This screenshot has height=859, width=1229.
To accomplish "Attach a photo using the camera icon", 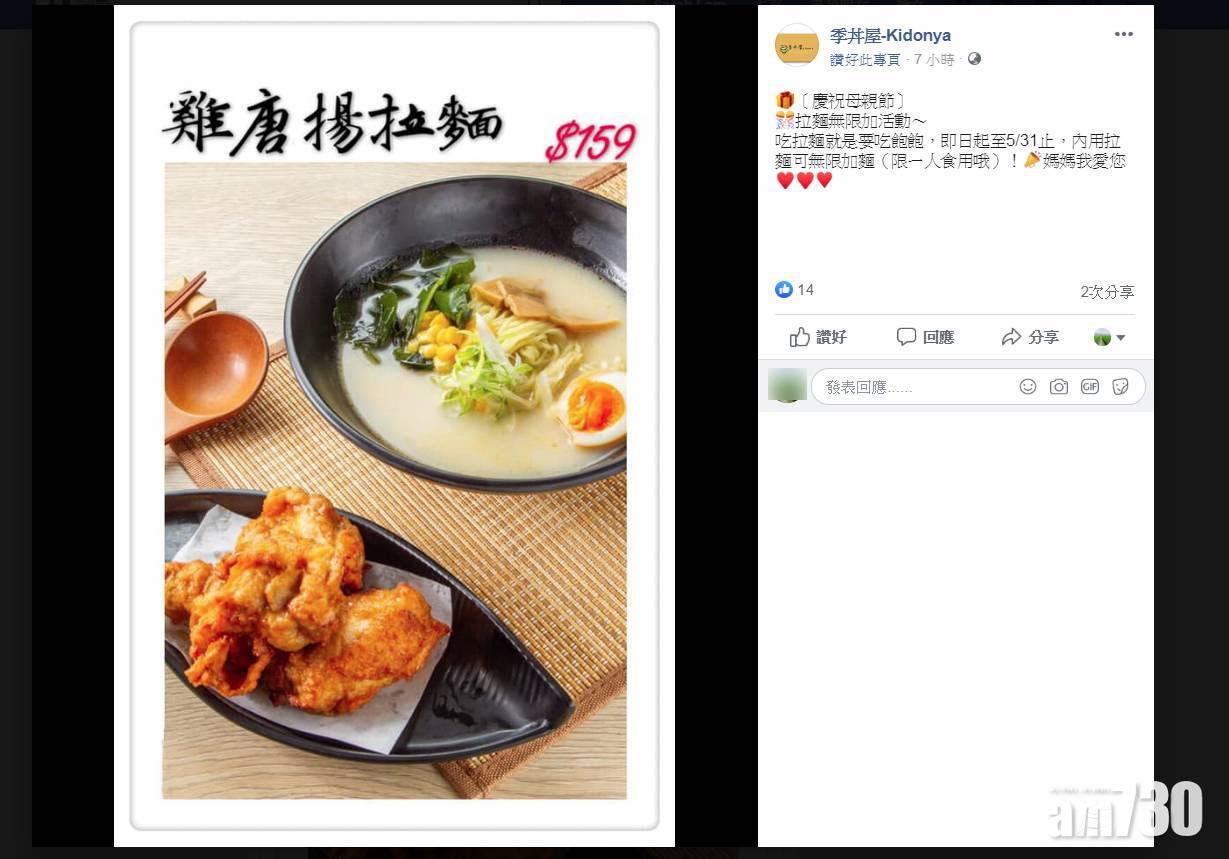I will click(x=1059, y=387).
